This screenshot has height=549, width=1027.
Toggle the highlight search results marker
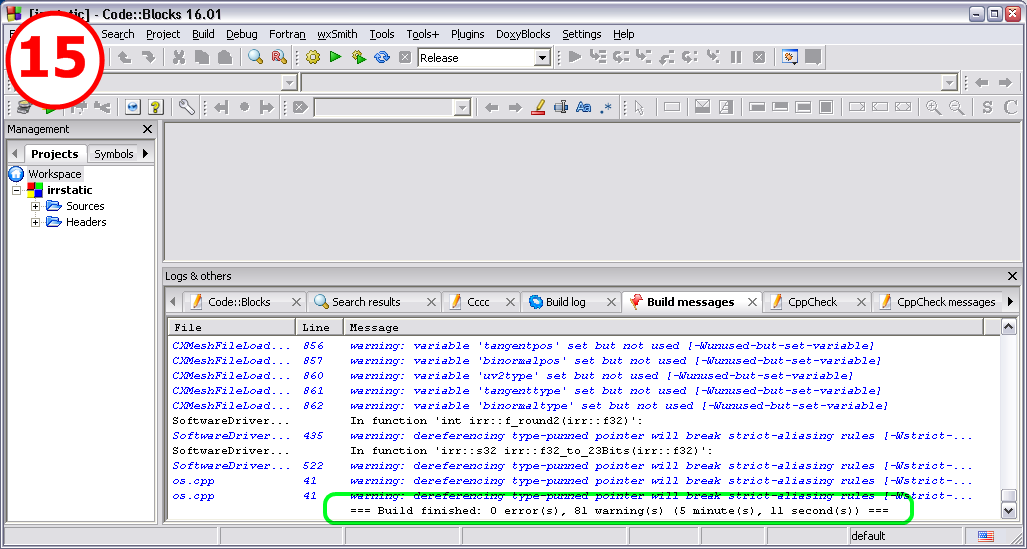pos(538,107)
